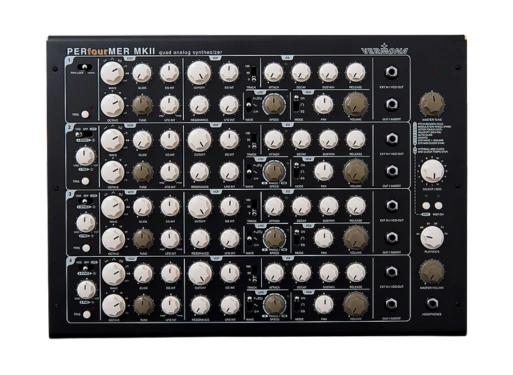Click channel 1 EXT IN/VCO OUT jack
Screen dimensions: 513x375
392,72
